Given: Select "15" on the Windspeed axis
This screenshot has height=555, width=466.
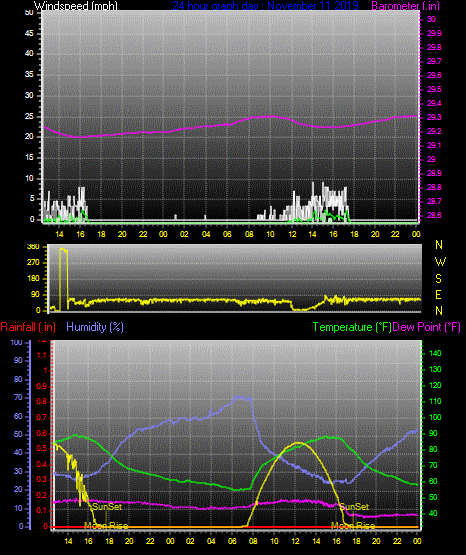Looking at the screenshot, I should coord(29,158).
